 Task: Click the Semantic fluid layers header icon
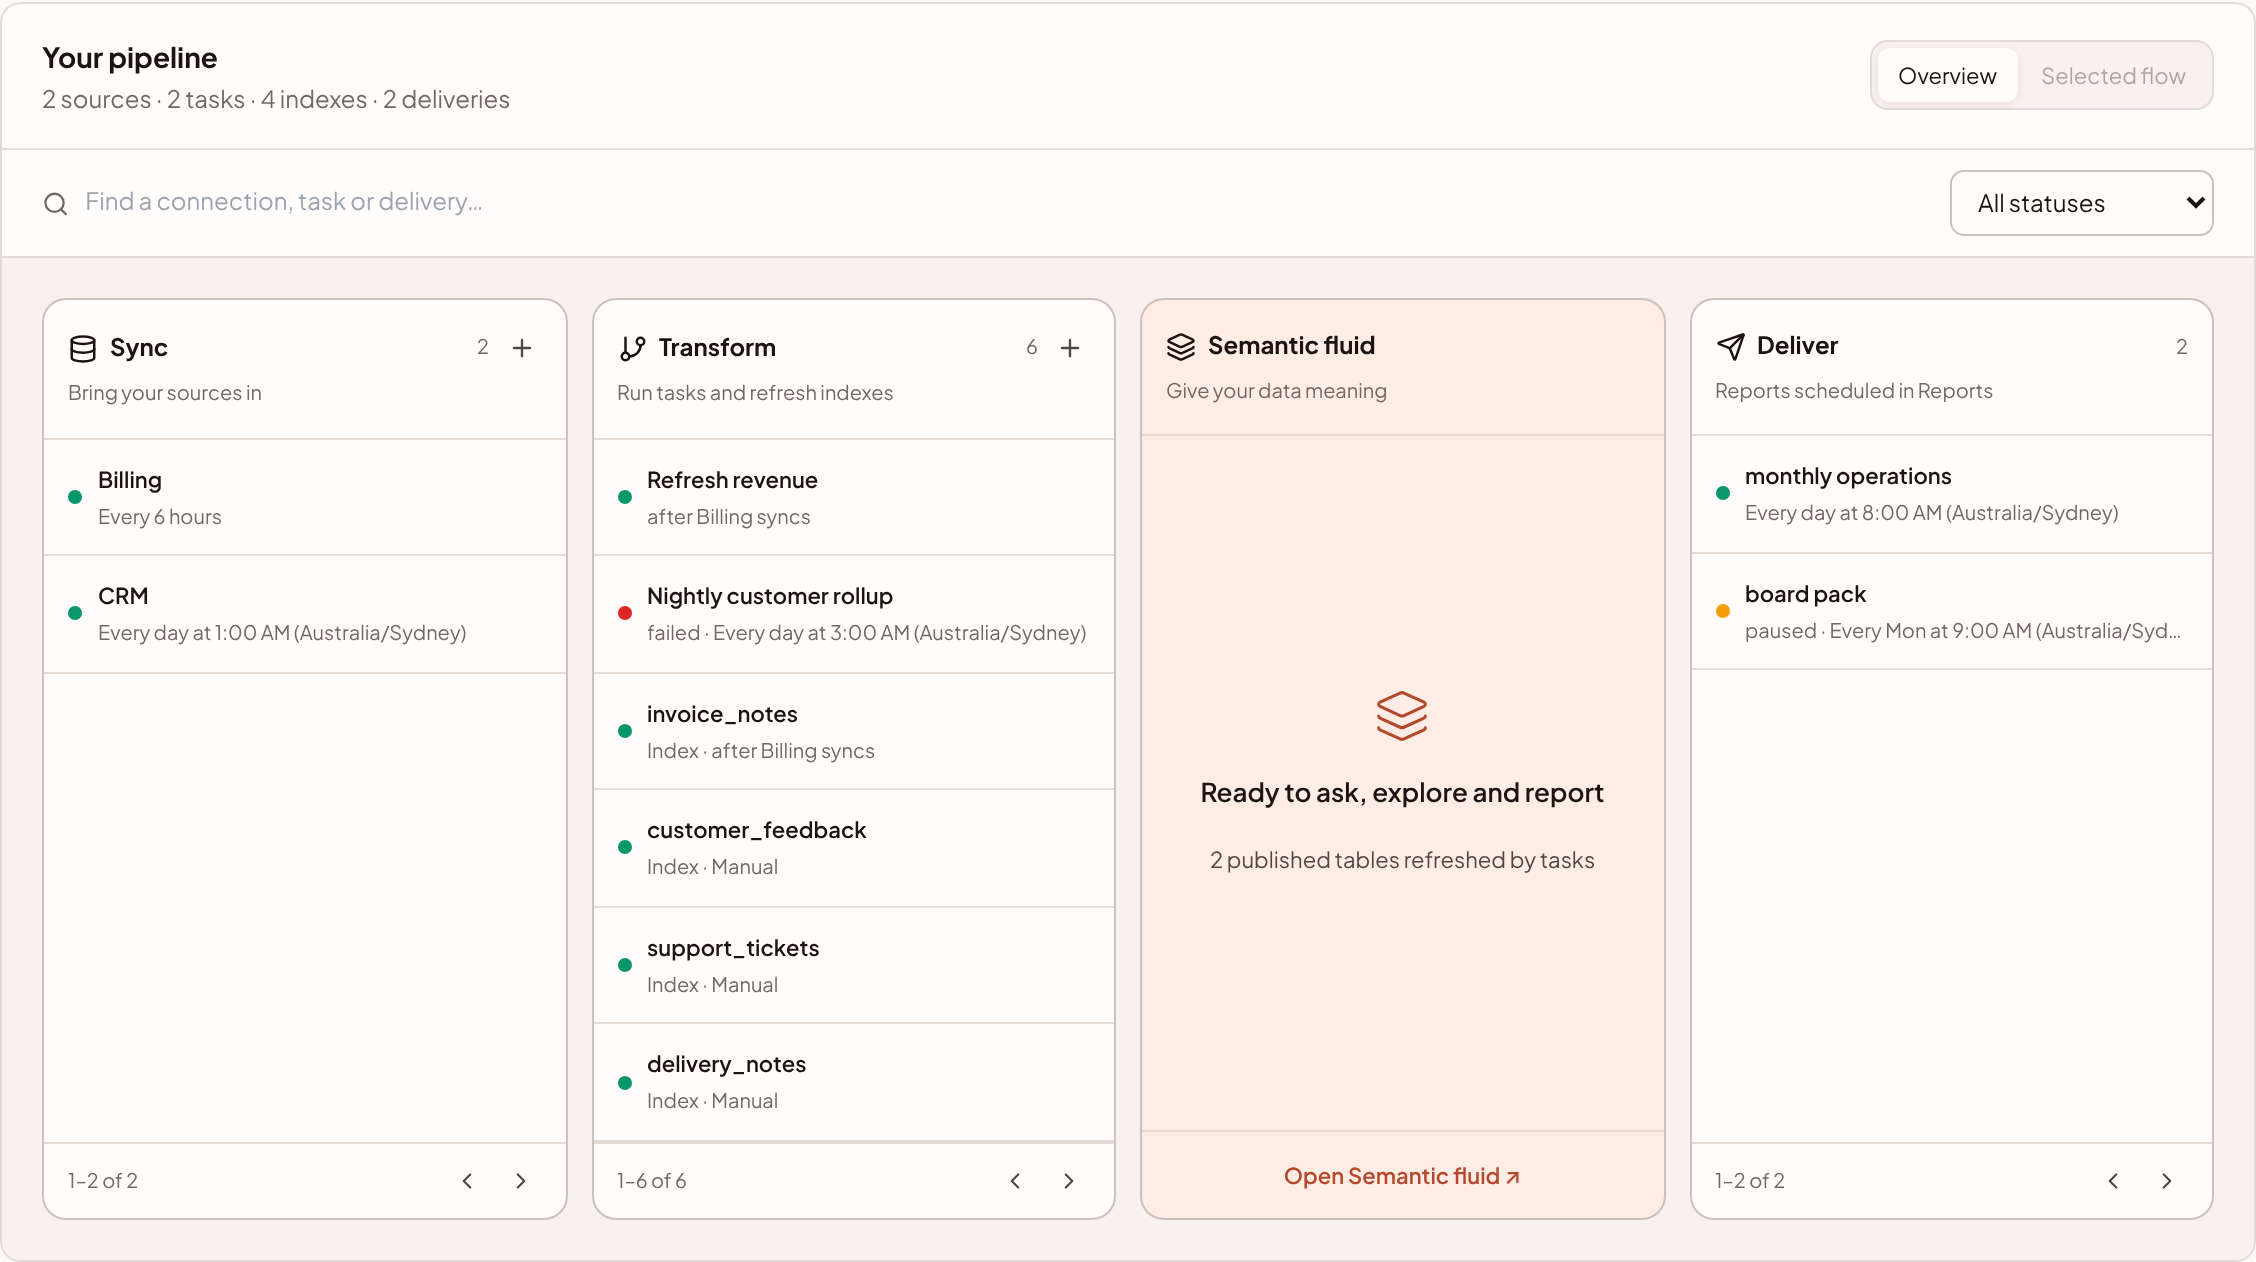click(1181, 346)
